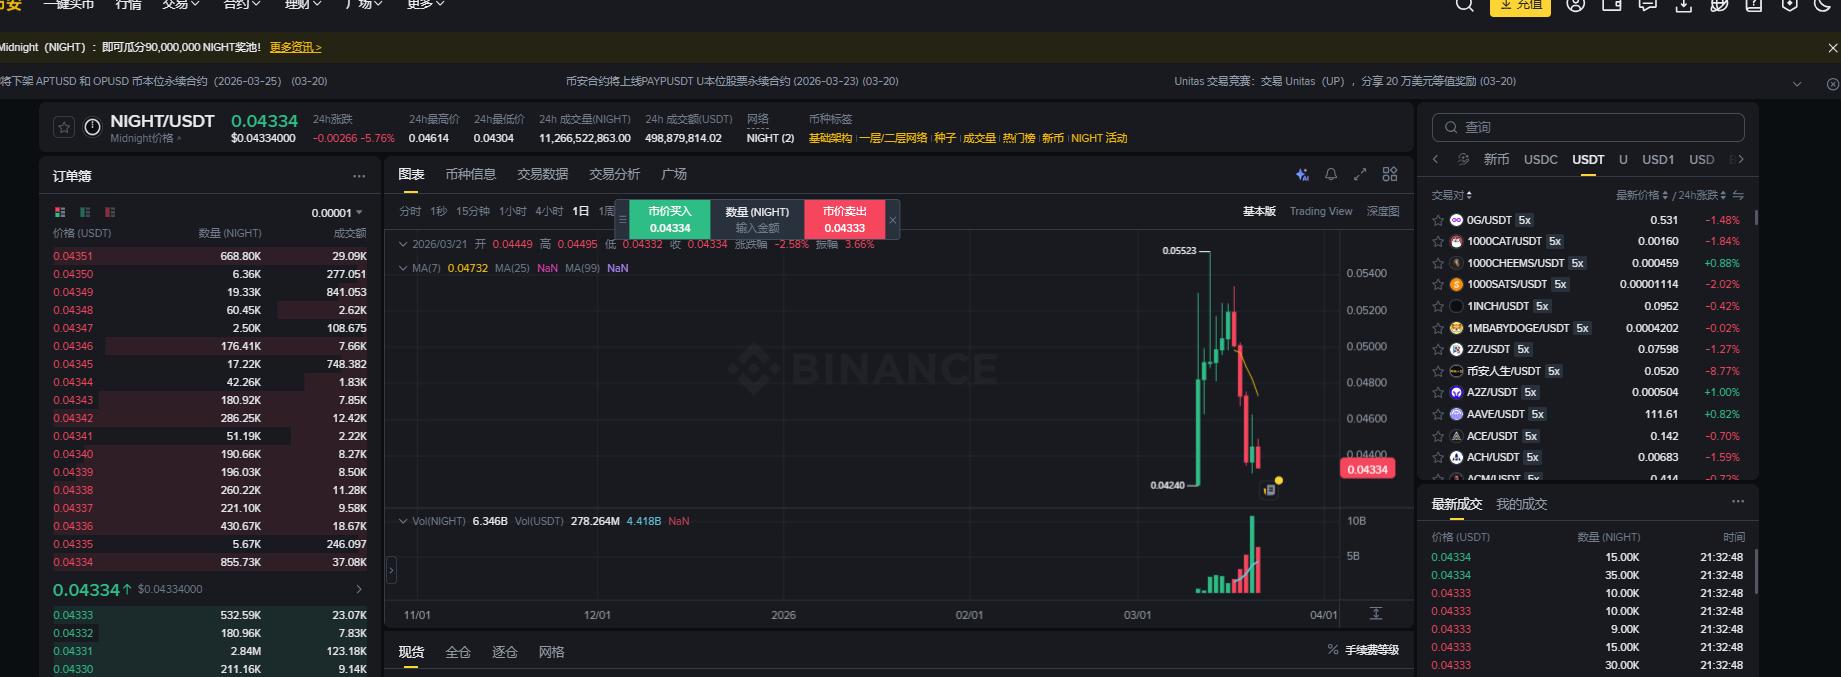The image size is (1841, 677).
Task: Favorite the 1INCH/USDT pair star
Action: (x=1438, y=306)
